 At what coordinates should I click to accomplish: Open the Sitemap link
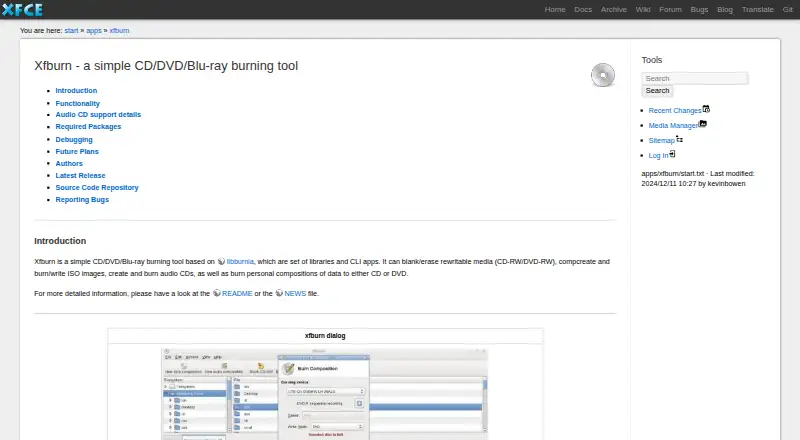coord(661,140)
